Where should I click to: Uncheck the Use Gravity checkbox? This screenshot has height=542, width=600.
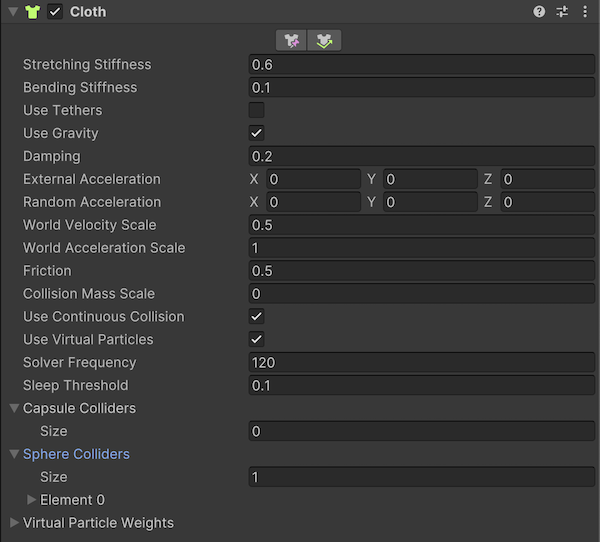pos(257,133)
